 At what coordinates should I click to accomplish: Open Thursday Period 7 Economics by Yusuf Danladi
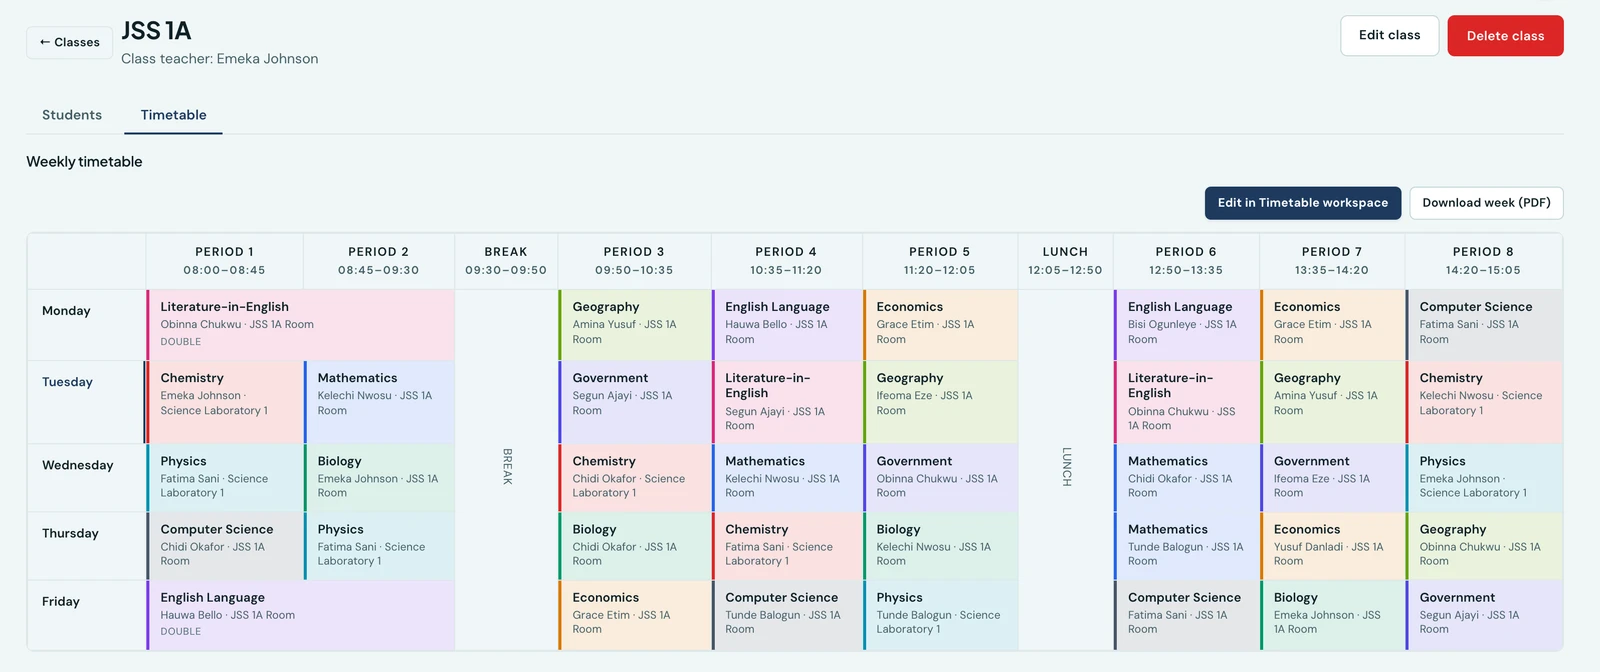coord(1332,546)
